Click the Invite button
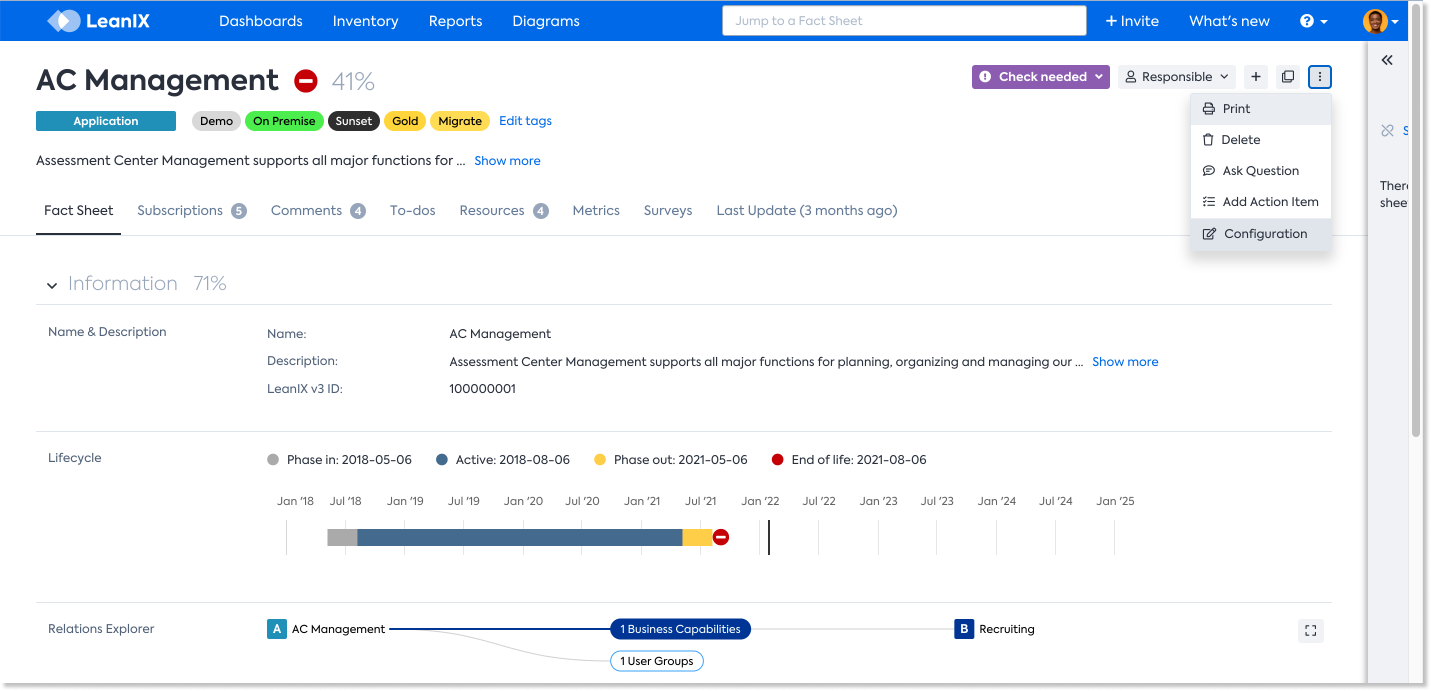Screen dimensions: 1431x691 point(1132,21)
